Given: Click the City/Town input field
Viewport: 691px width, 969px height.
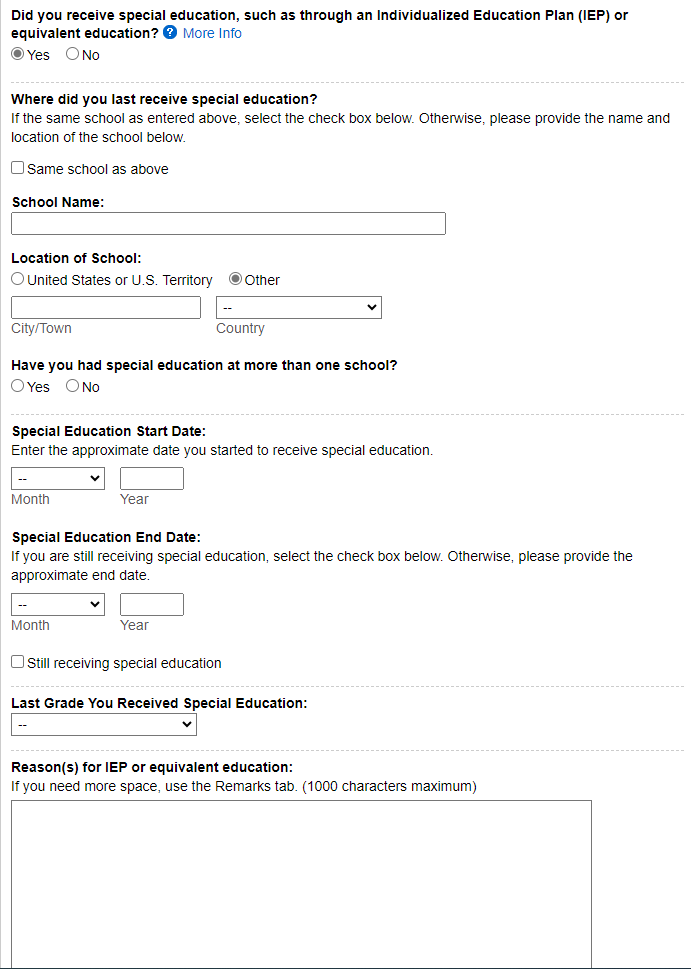Looking at the screenshot, I should [106, 308].
